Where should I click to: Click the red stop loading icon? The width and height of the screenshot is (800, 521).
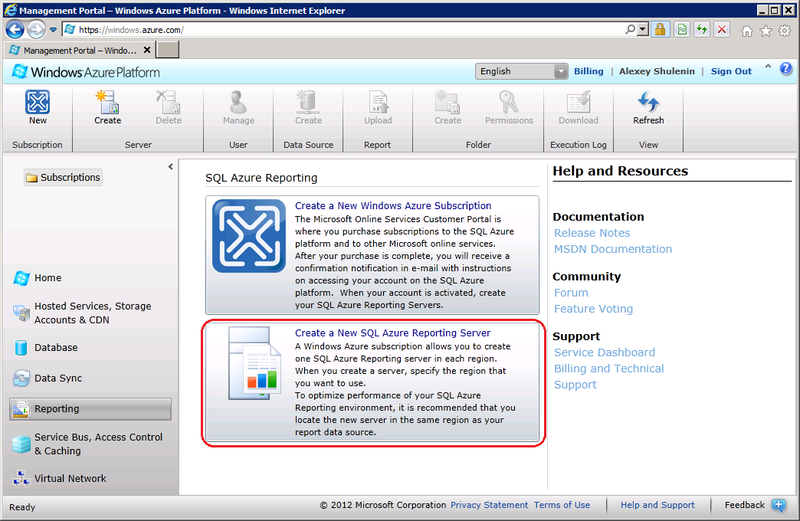tap(721, 30)
